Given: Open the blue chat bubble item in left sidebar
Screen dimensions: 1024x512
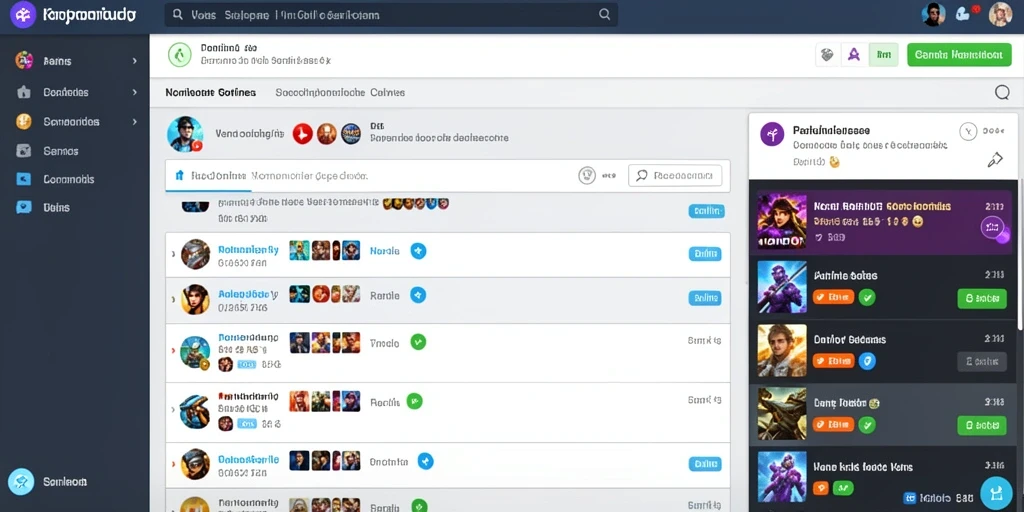Looking at the screenshot, I should tap(24, 208).
